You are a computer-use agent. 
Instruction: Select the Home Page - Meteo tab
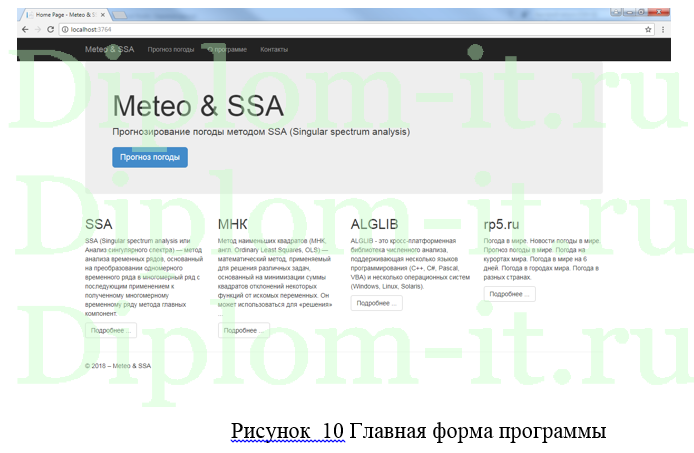[64, 15]
